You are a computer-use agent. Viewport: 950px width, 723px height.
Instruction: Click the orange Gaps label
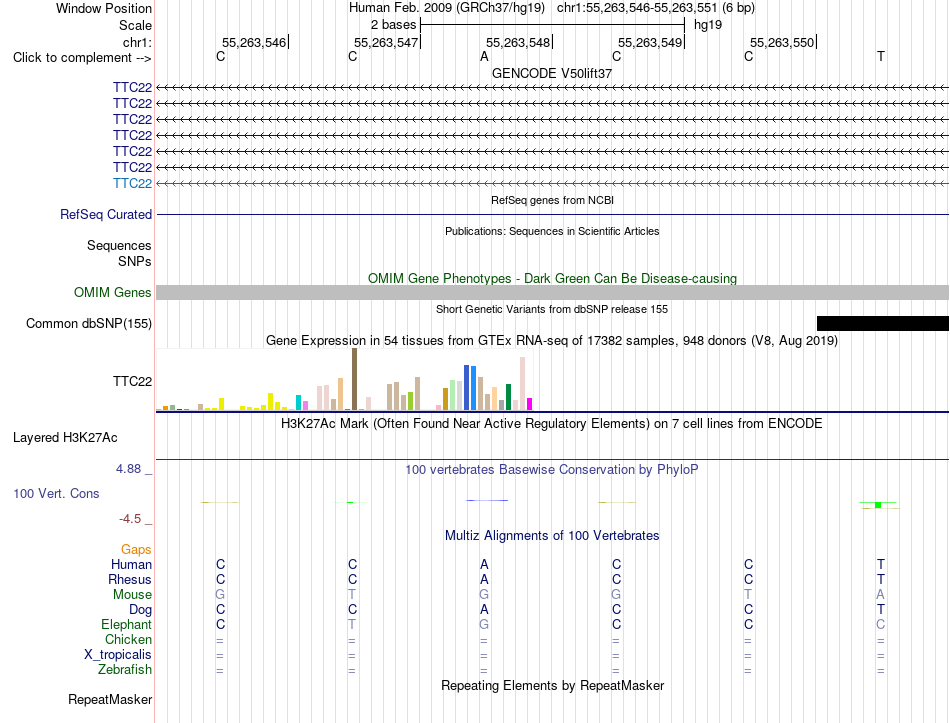(136, 550)
